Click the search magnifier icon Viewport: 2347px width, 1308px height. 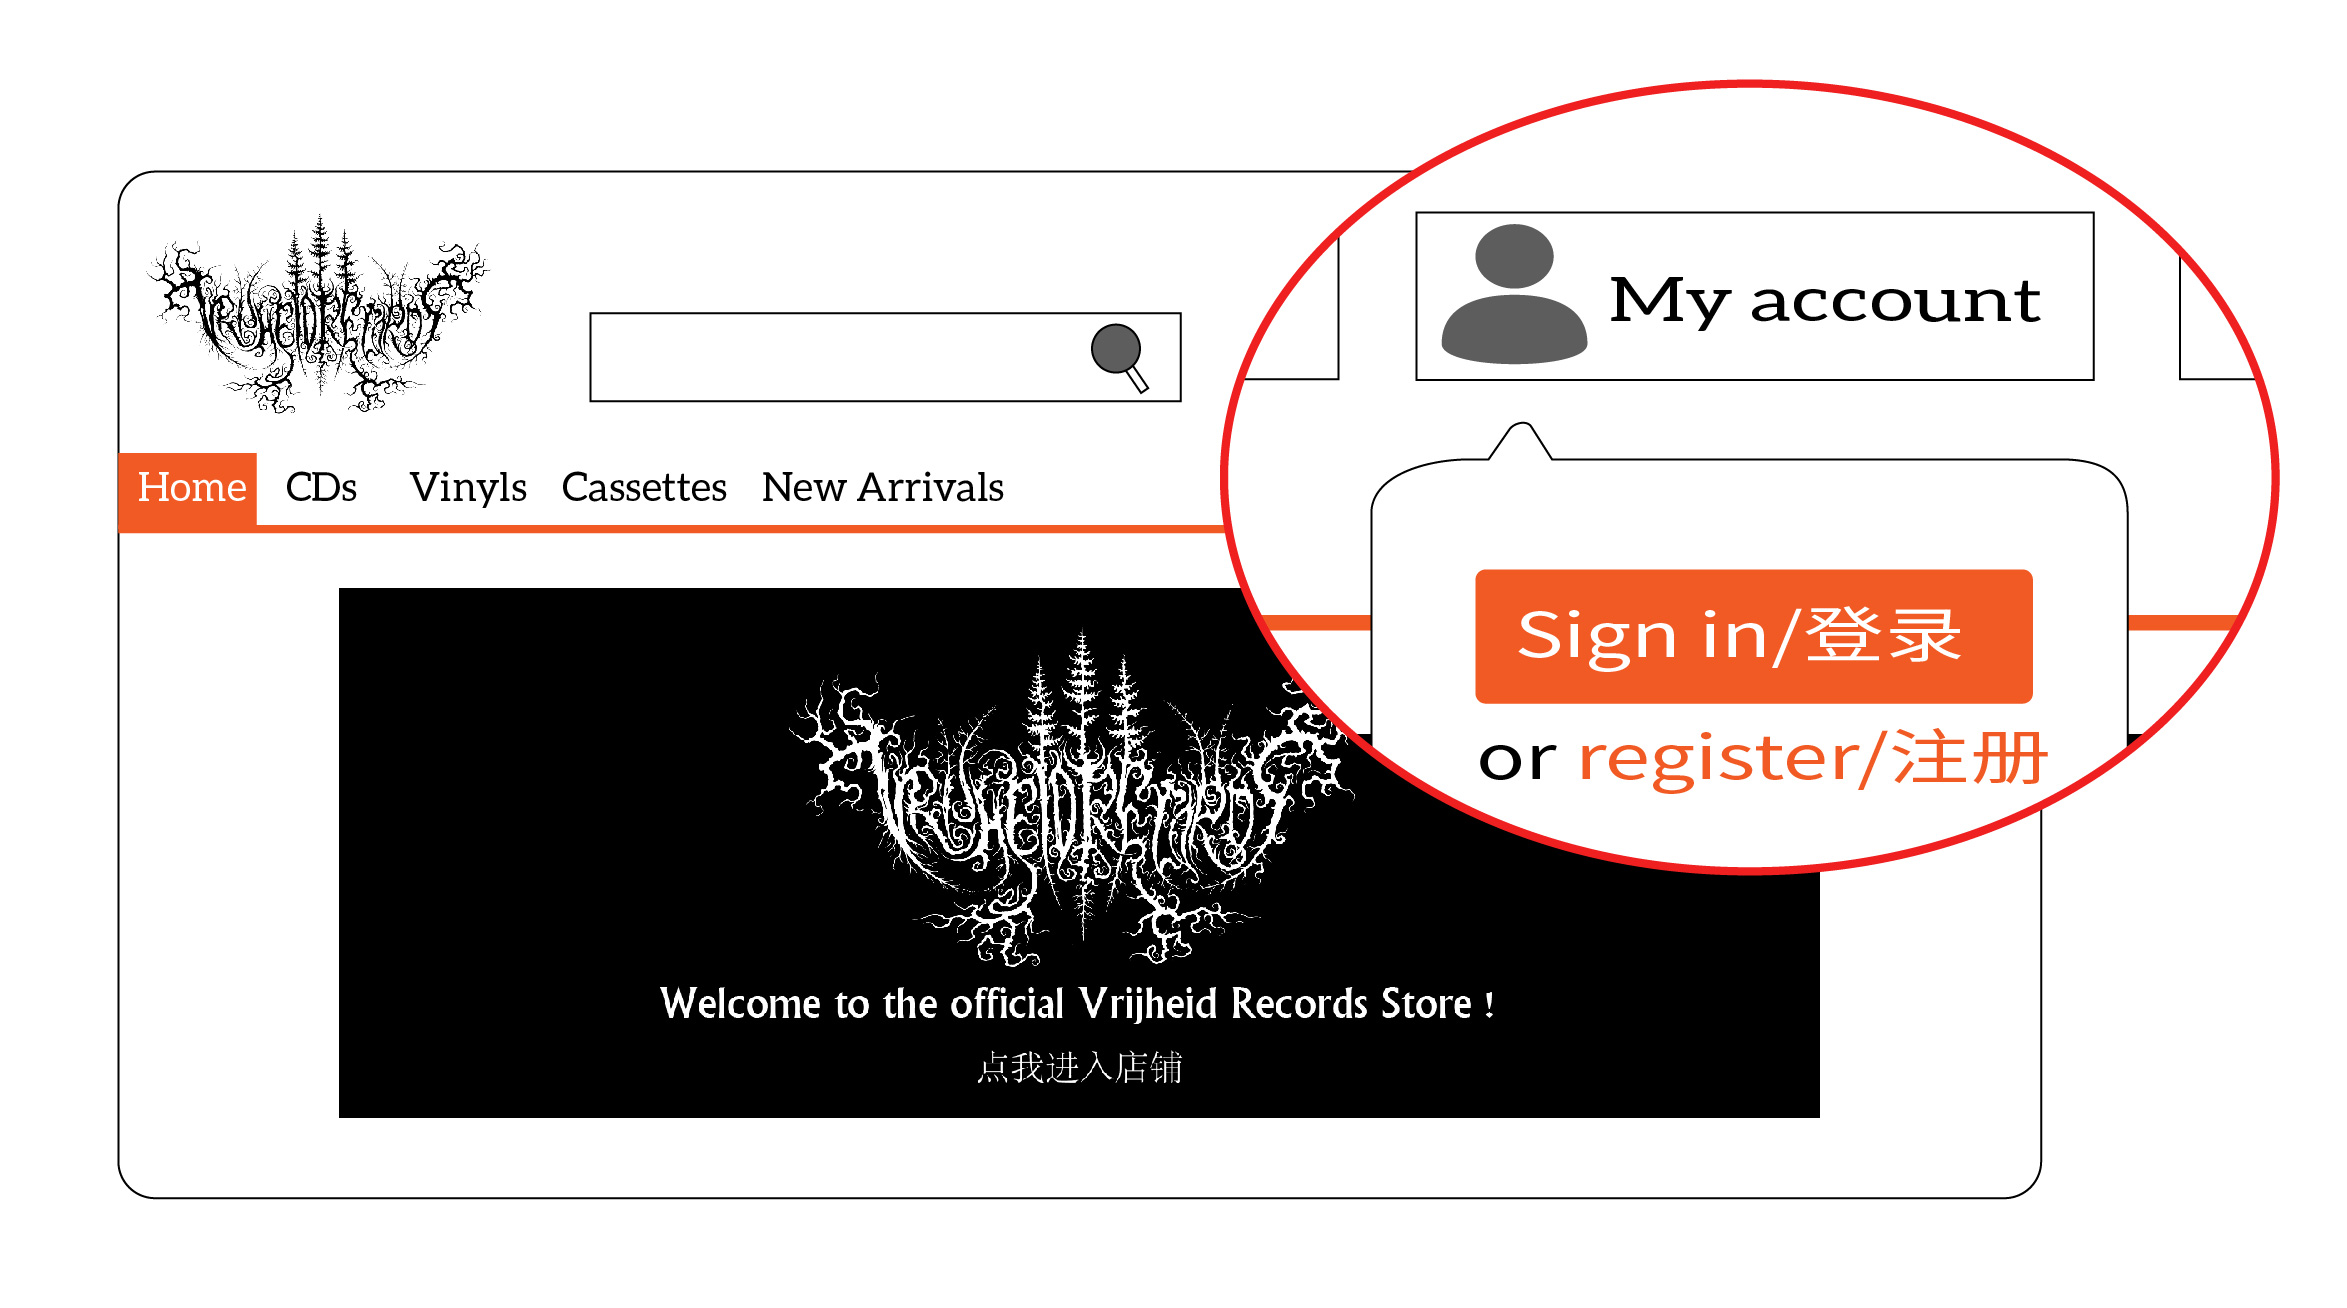(x=1120, y=357)
